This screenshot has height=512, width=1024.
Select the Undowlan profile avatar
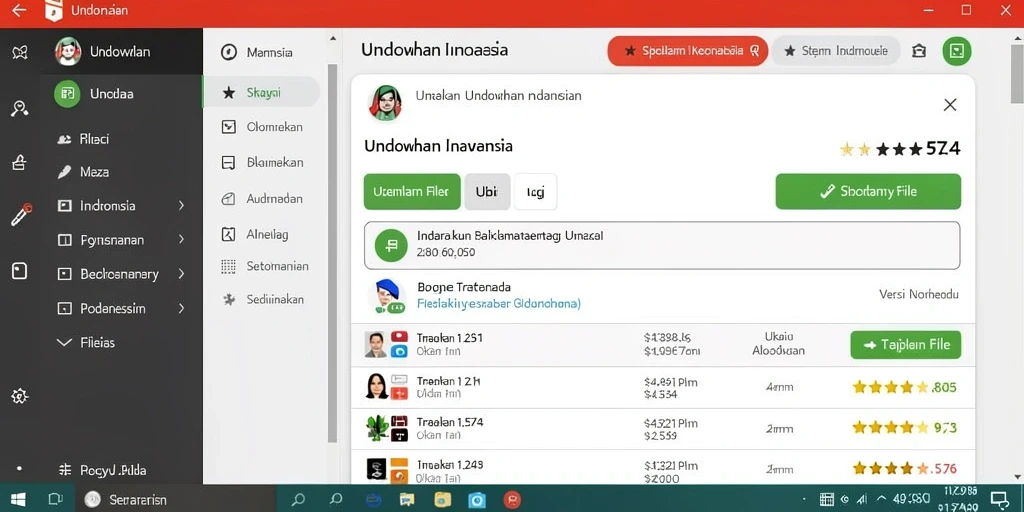[x=67, y=51]
